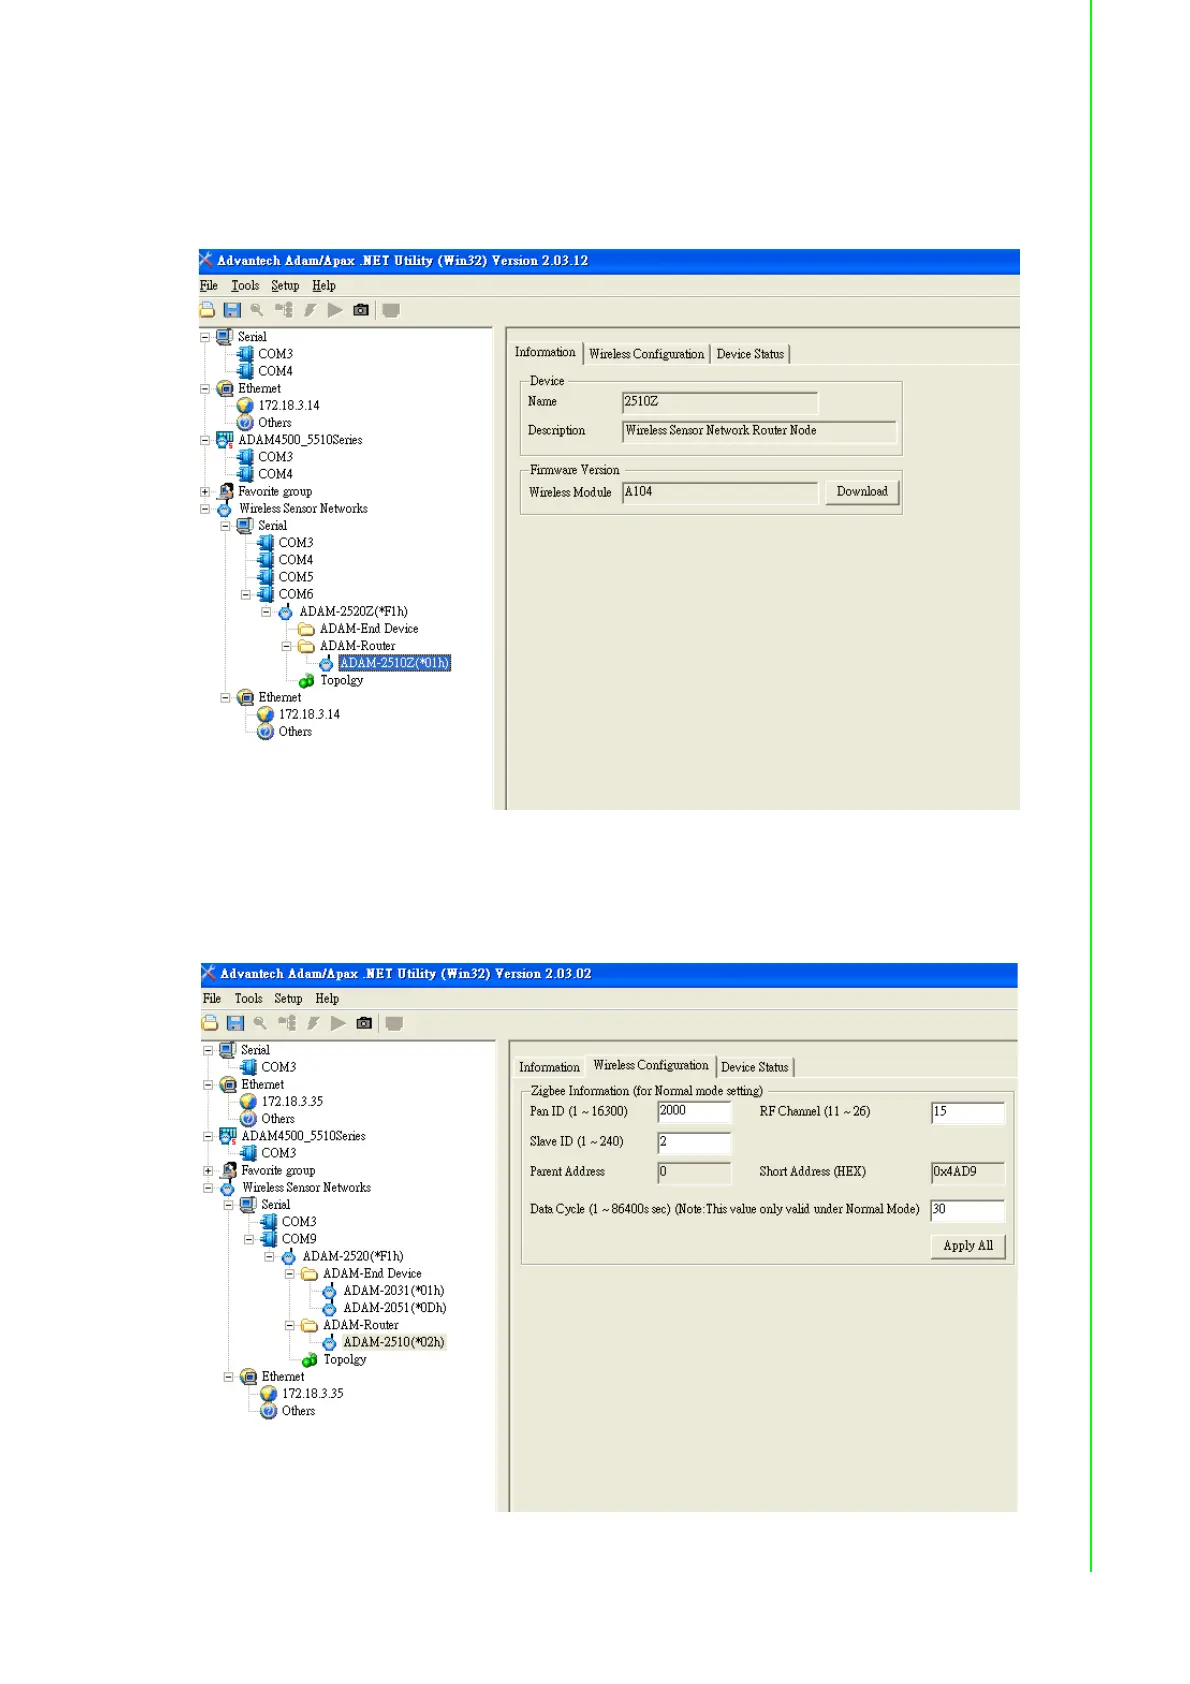Viewport: 1190px width, 1684px height.
Task: Click the folder icon beside ADAM-Router in version 2.03.02
Action: coord(310,1326)
